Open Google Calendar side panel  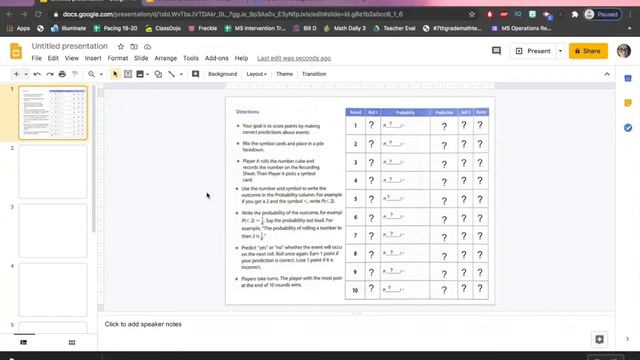628,78
